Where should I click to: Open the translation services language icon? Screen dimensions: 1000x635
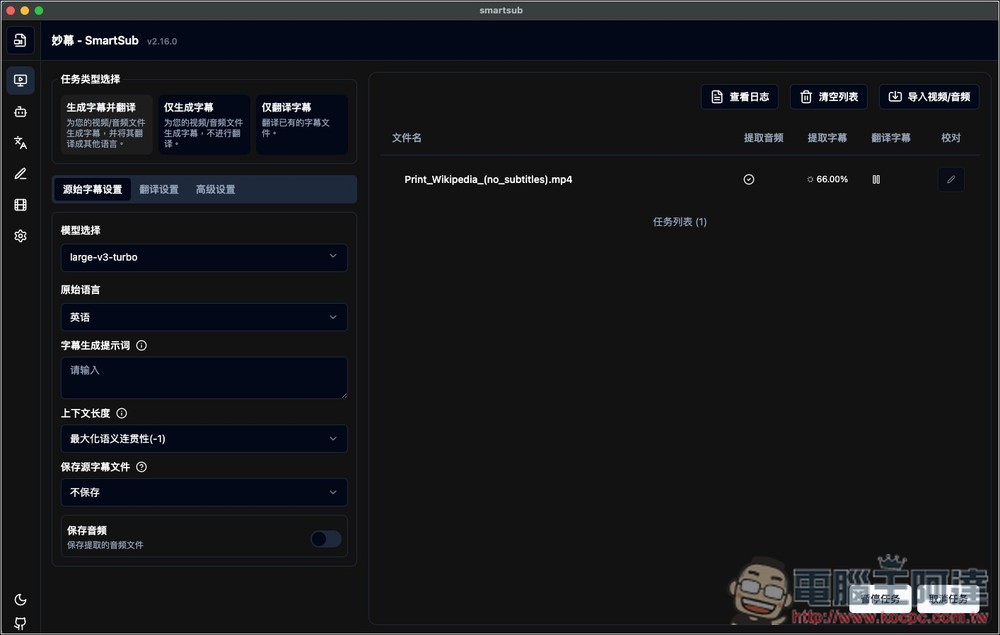20,142
